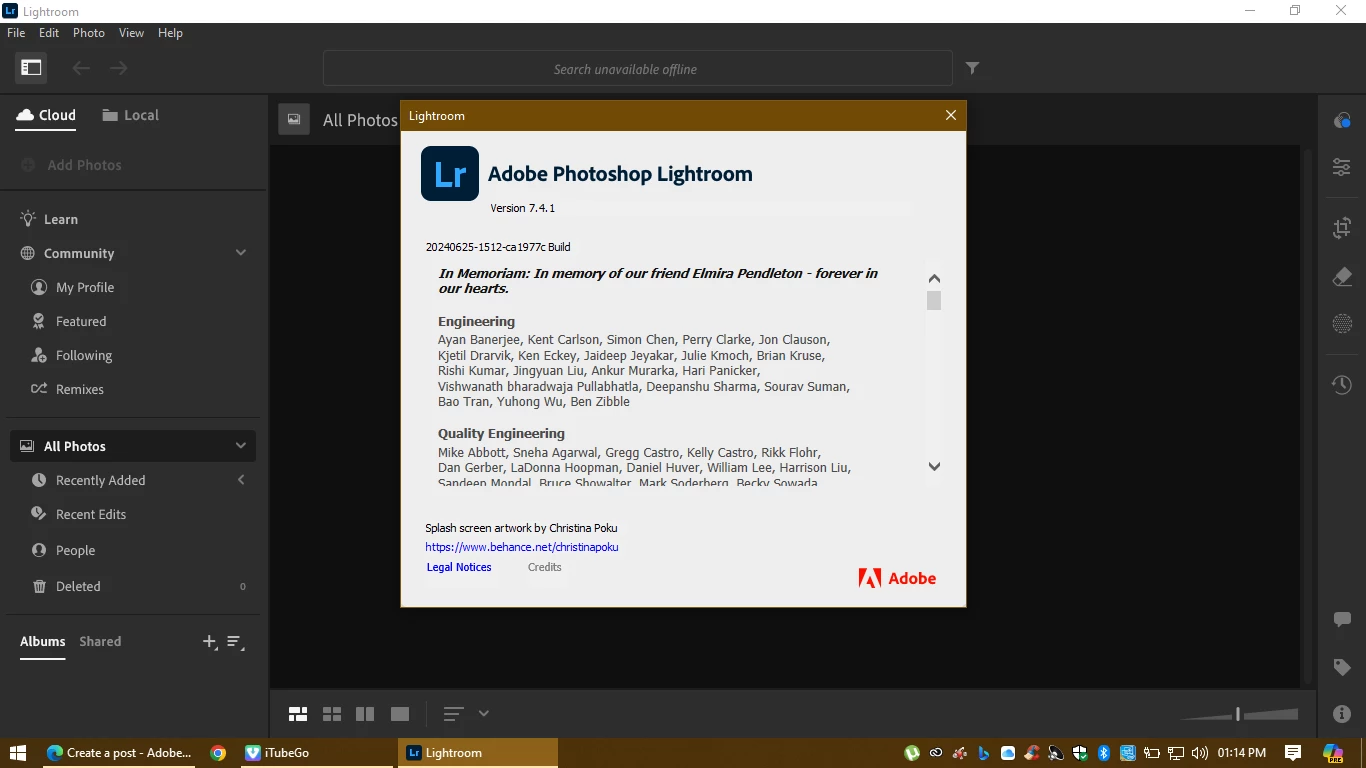Open Windows Security shield tray icon
This screenshot has height=768, width=1366.
[x=1080, y=753]
